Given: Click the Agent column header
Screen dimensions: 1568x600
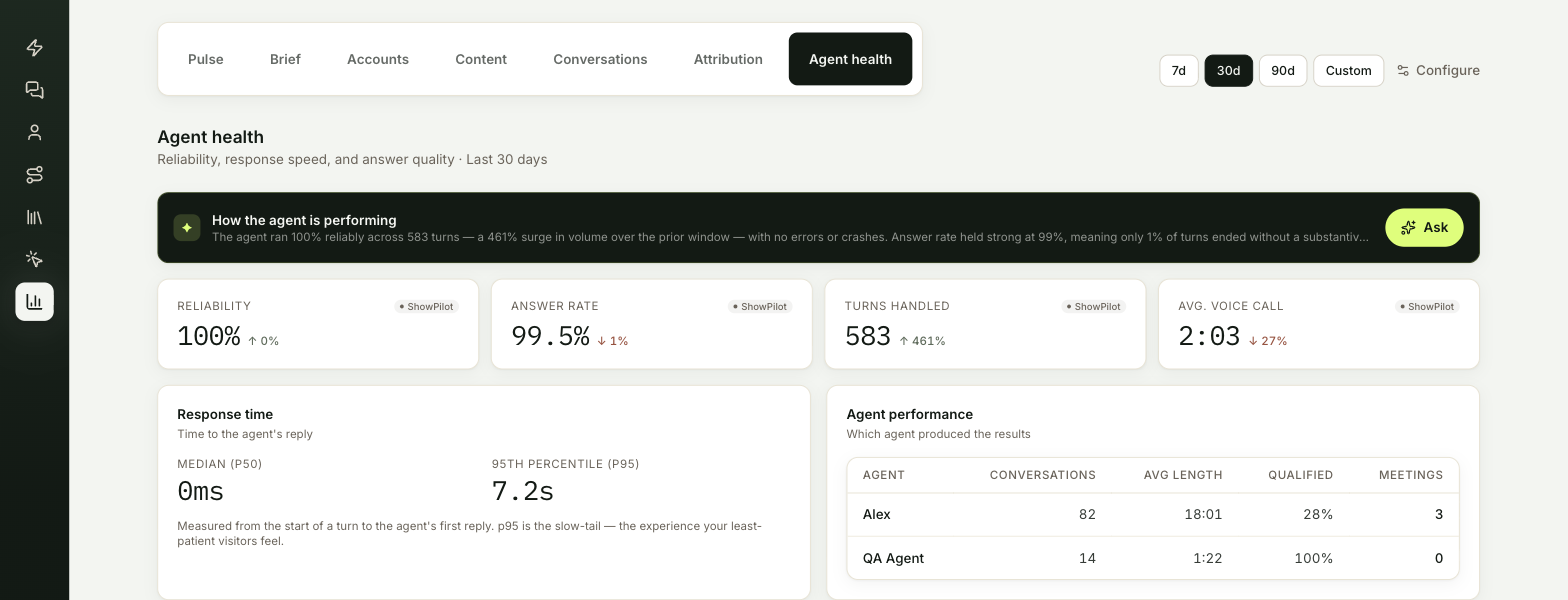Looking at the screenshot, I should point(884,475).
